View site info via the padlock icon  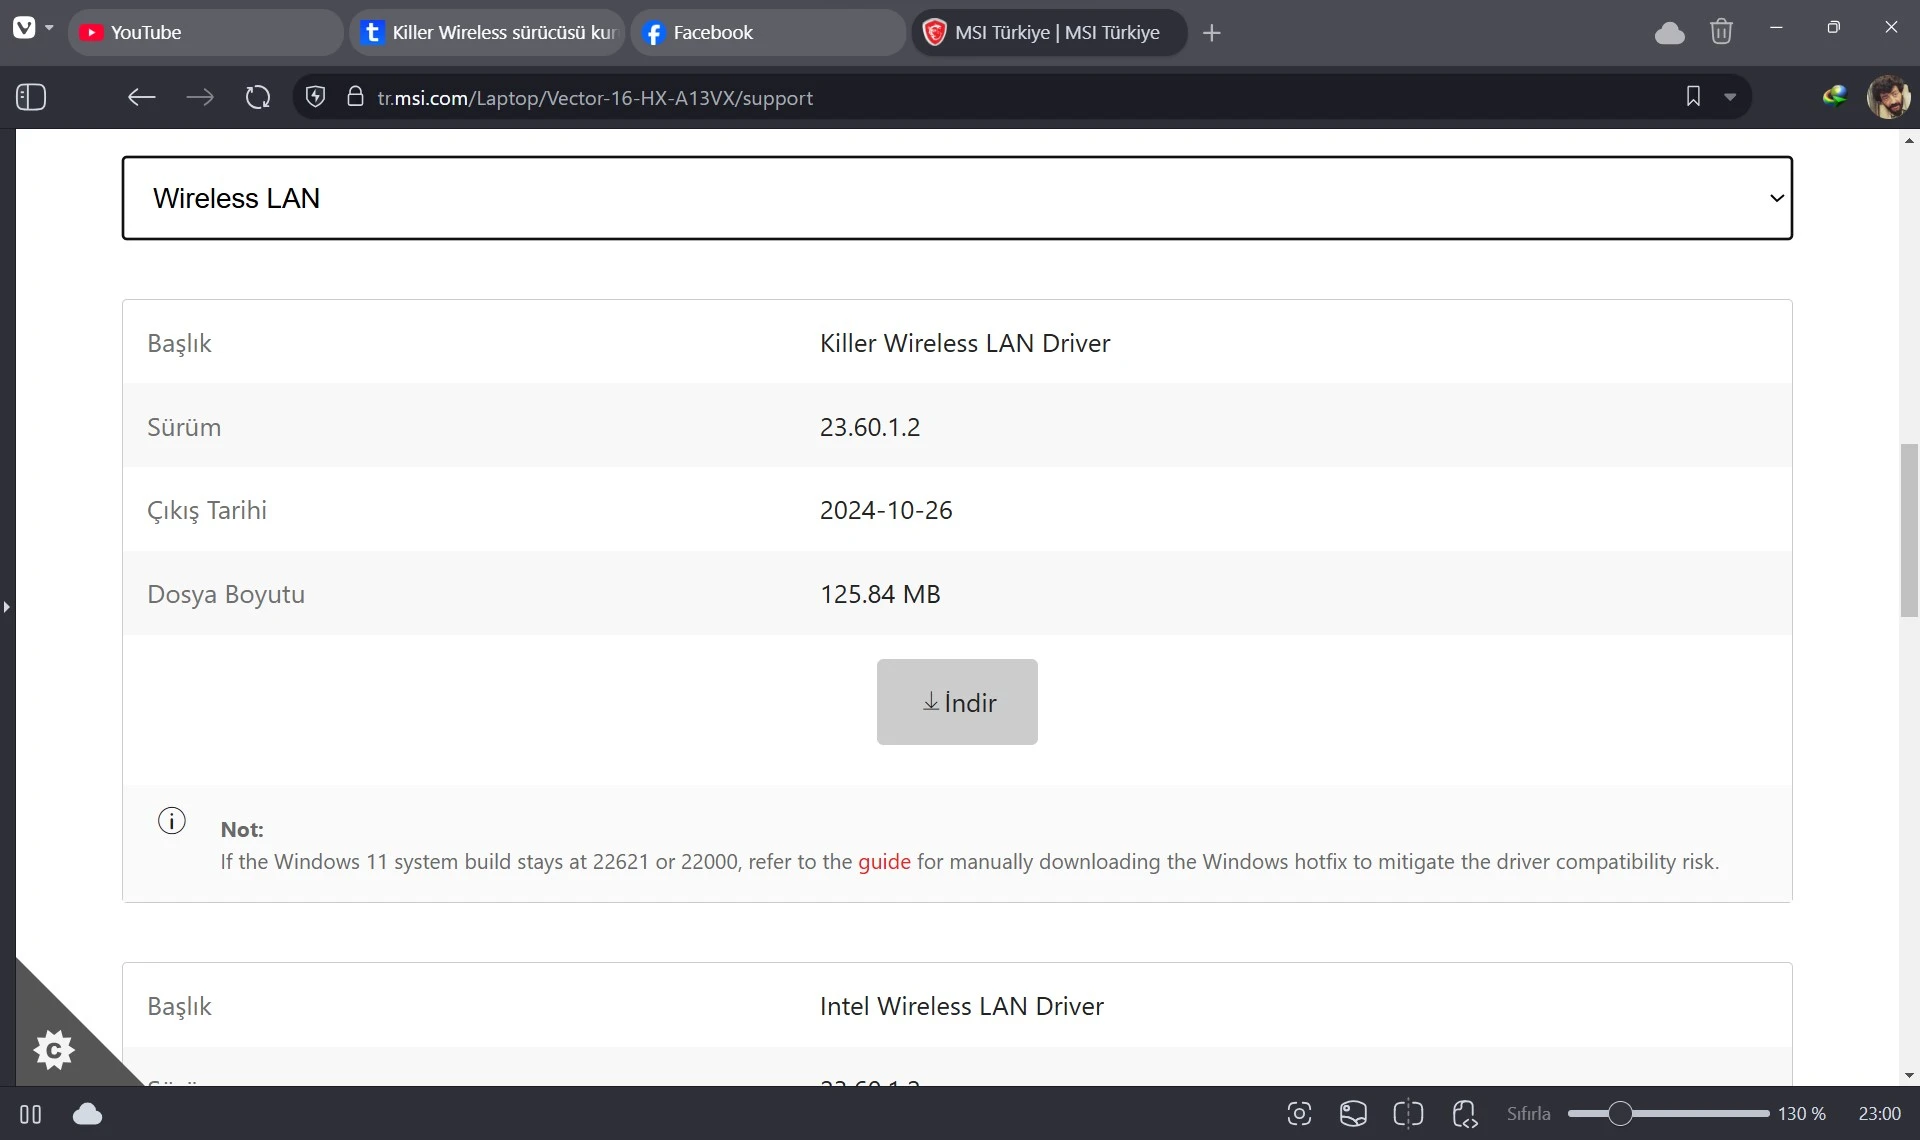tap(355, 96)
